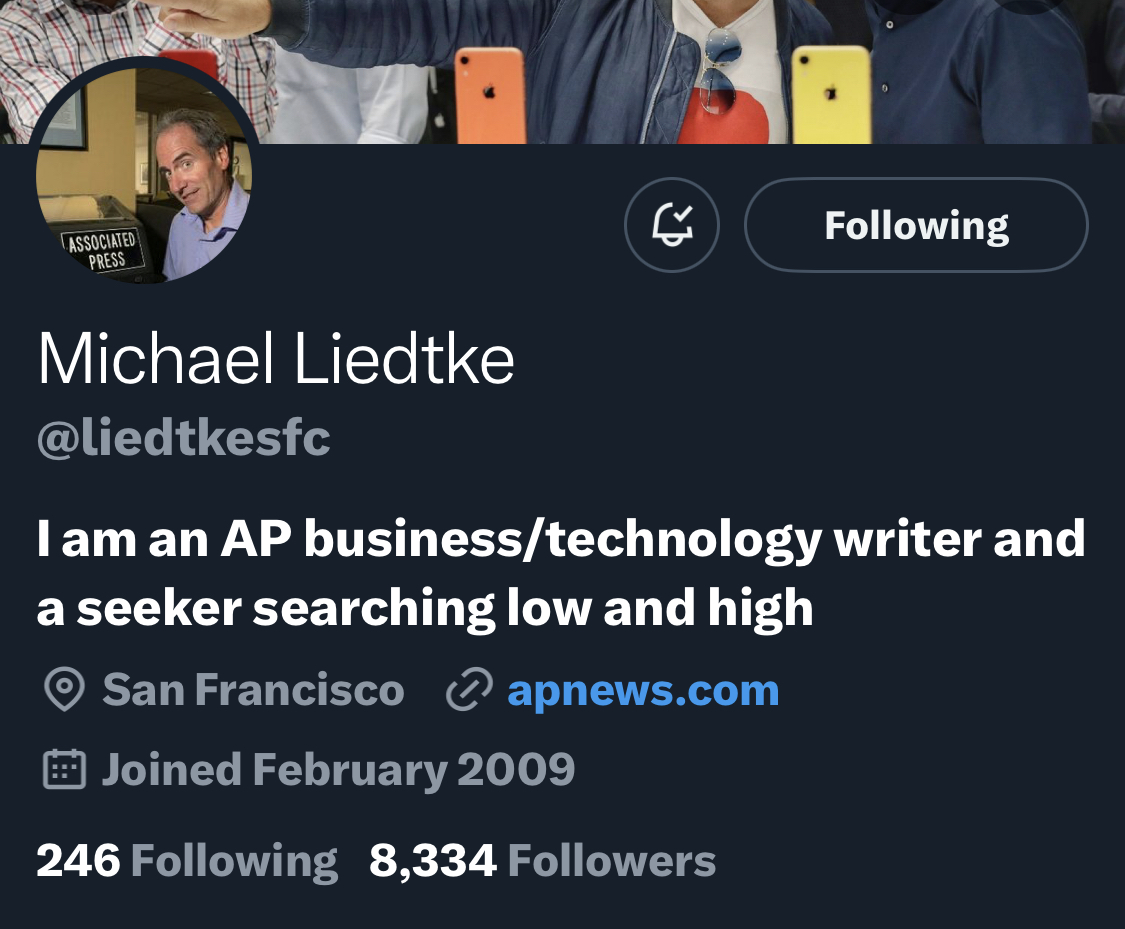1125x929 pixels.
Task: Click the Followers label text
Action: pyautogui.click(x=612, y=860)
